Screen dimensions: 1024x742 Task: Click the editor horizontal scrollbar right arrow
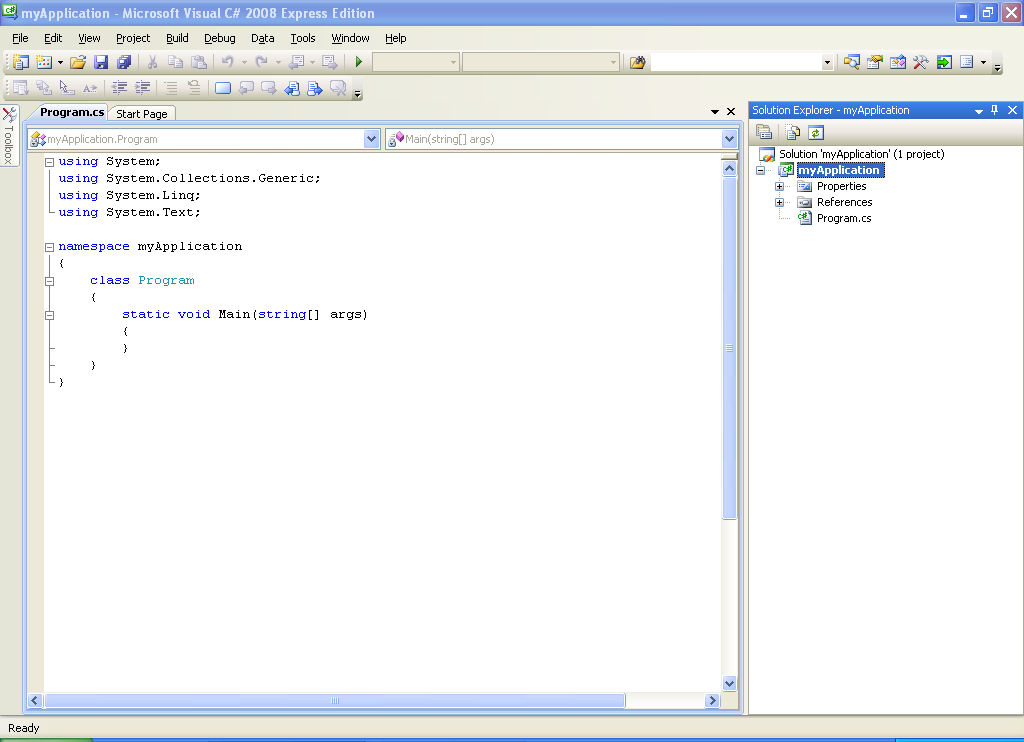712,700
